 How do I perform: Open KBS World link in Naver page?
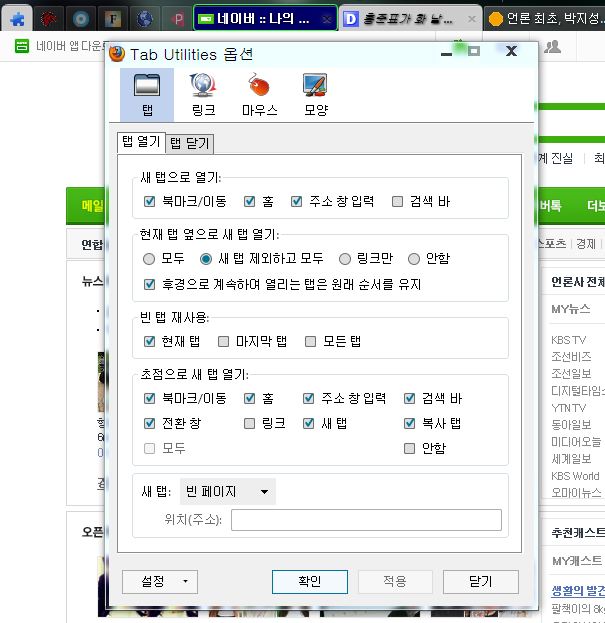click(575, 476)
